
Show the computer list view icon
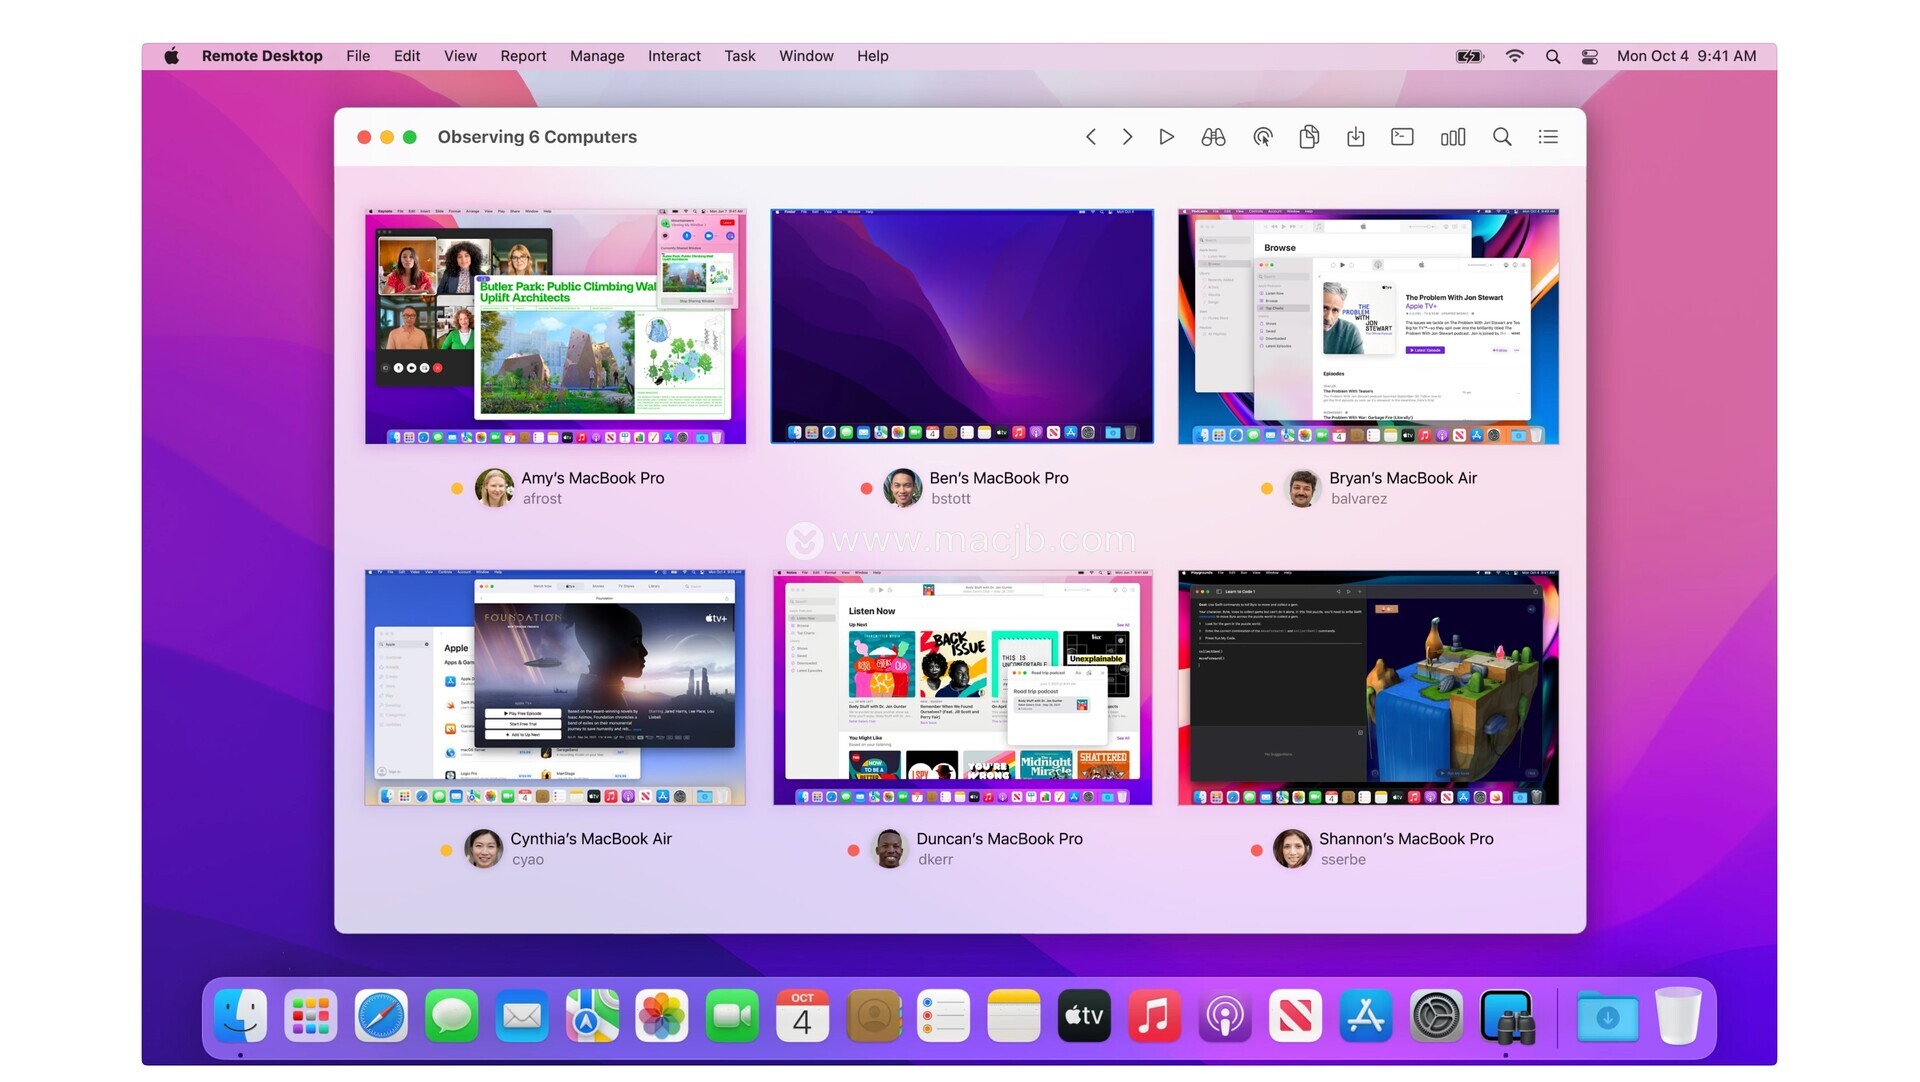(x=1548, y=137)
